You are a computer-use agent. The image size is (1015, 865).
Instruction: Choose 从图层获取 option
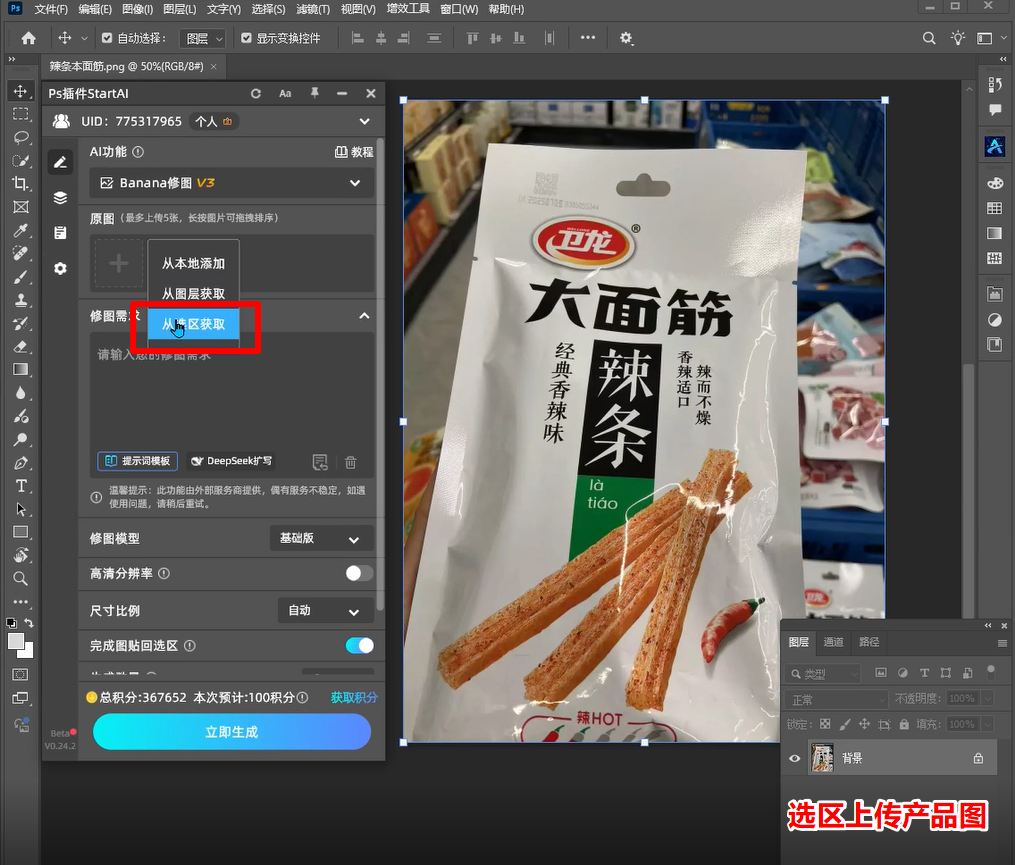pos(194,294)
